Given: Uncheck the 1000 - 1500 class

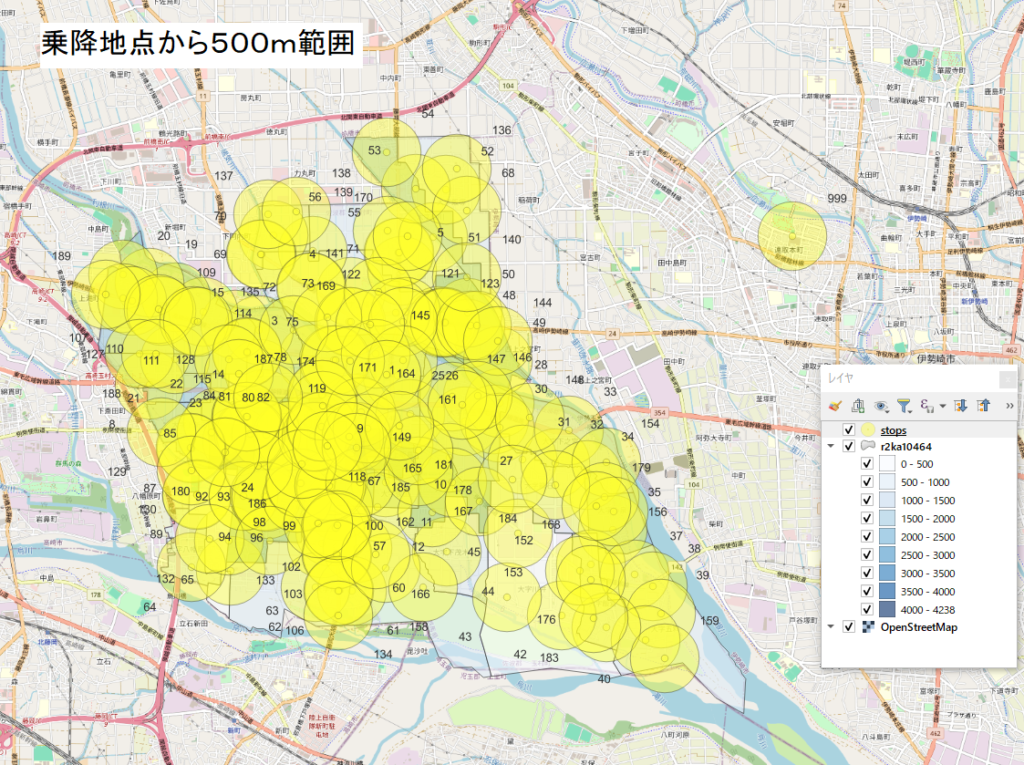Looking at the screenshot, I should point(867,500).
